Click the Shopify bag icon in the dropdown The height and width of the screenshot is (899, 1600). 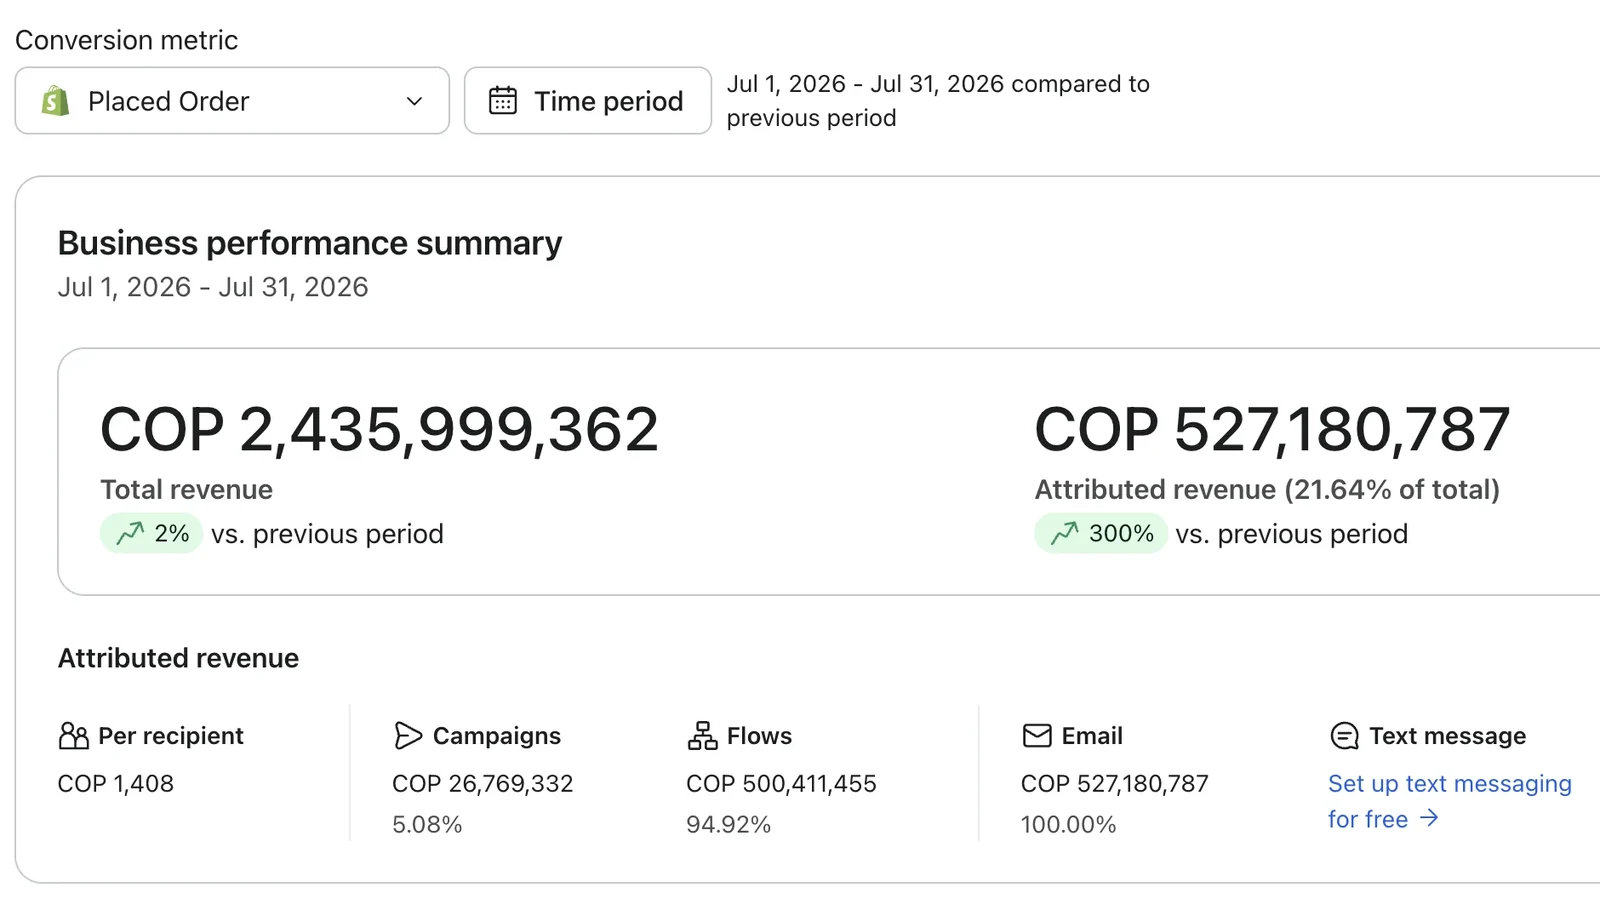coord(56,101)
